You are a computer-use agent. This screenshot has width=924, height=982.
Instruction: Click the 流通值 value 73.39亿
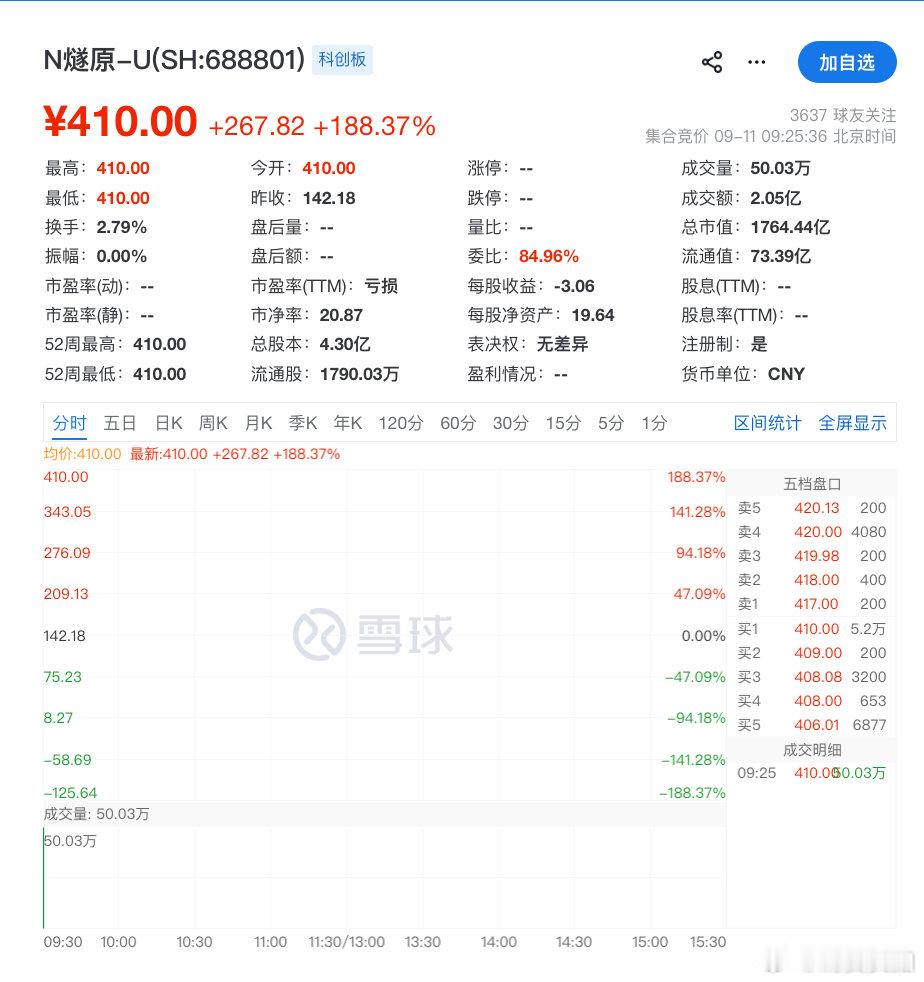(781, 256)
